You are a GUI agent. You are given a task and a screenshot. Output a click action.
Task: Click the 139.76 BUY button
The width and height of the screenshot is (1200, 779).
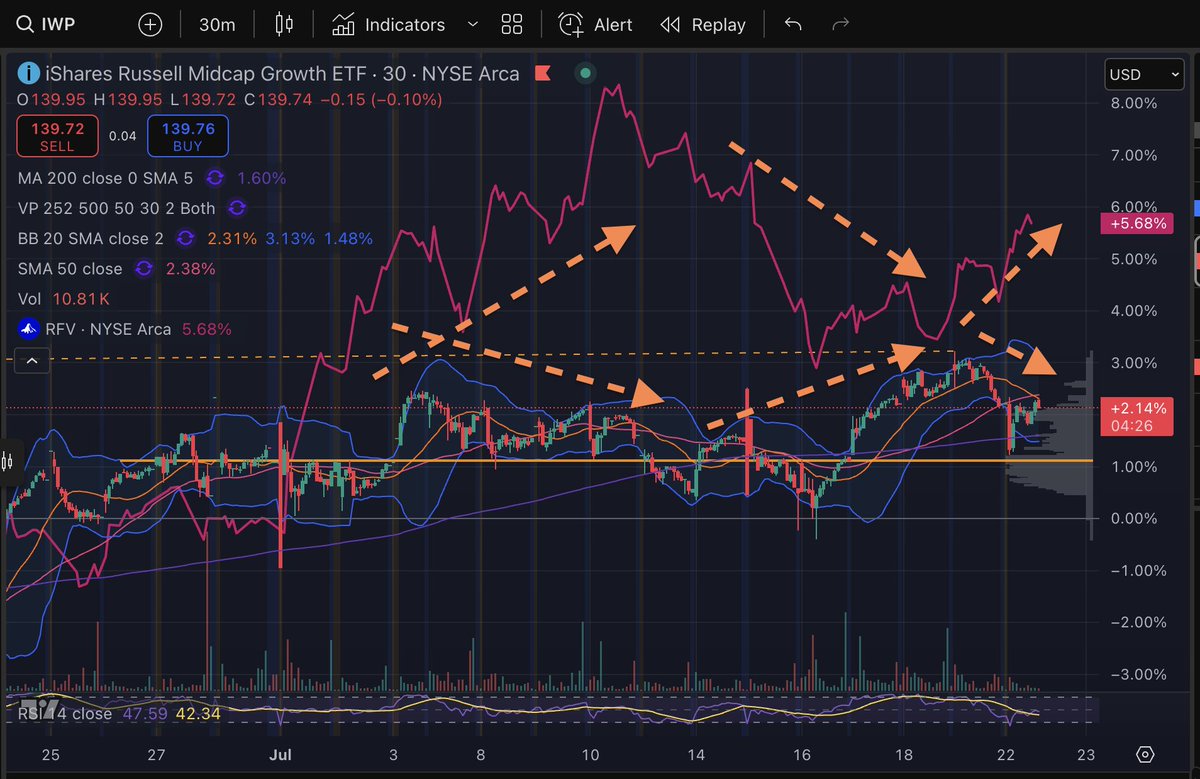[188, 136]
